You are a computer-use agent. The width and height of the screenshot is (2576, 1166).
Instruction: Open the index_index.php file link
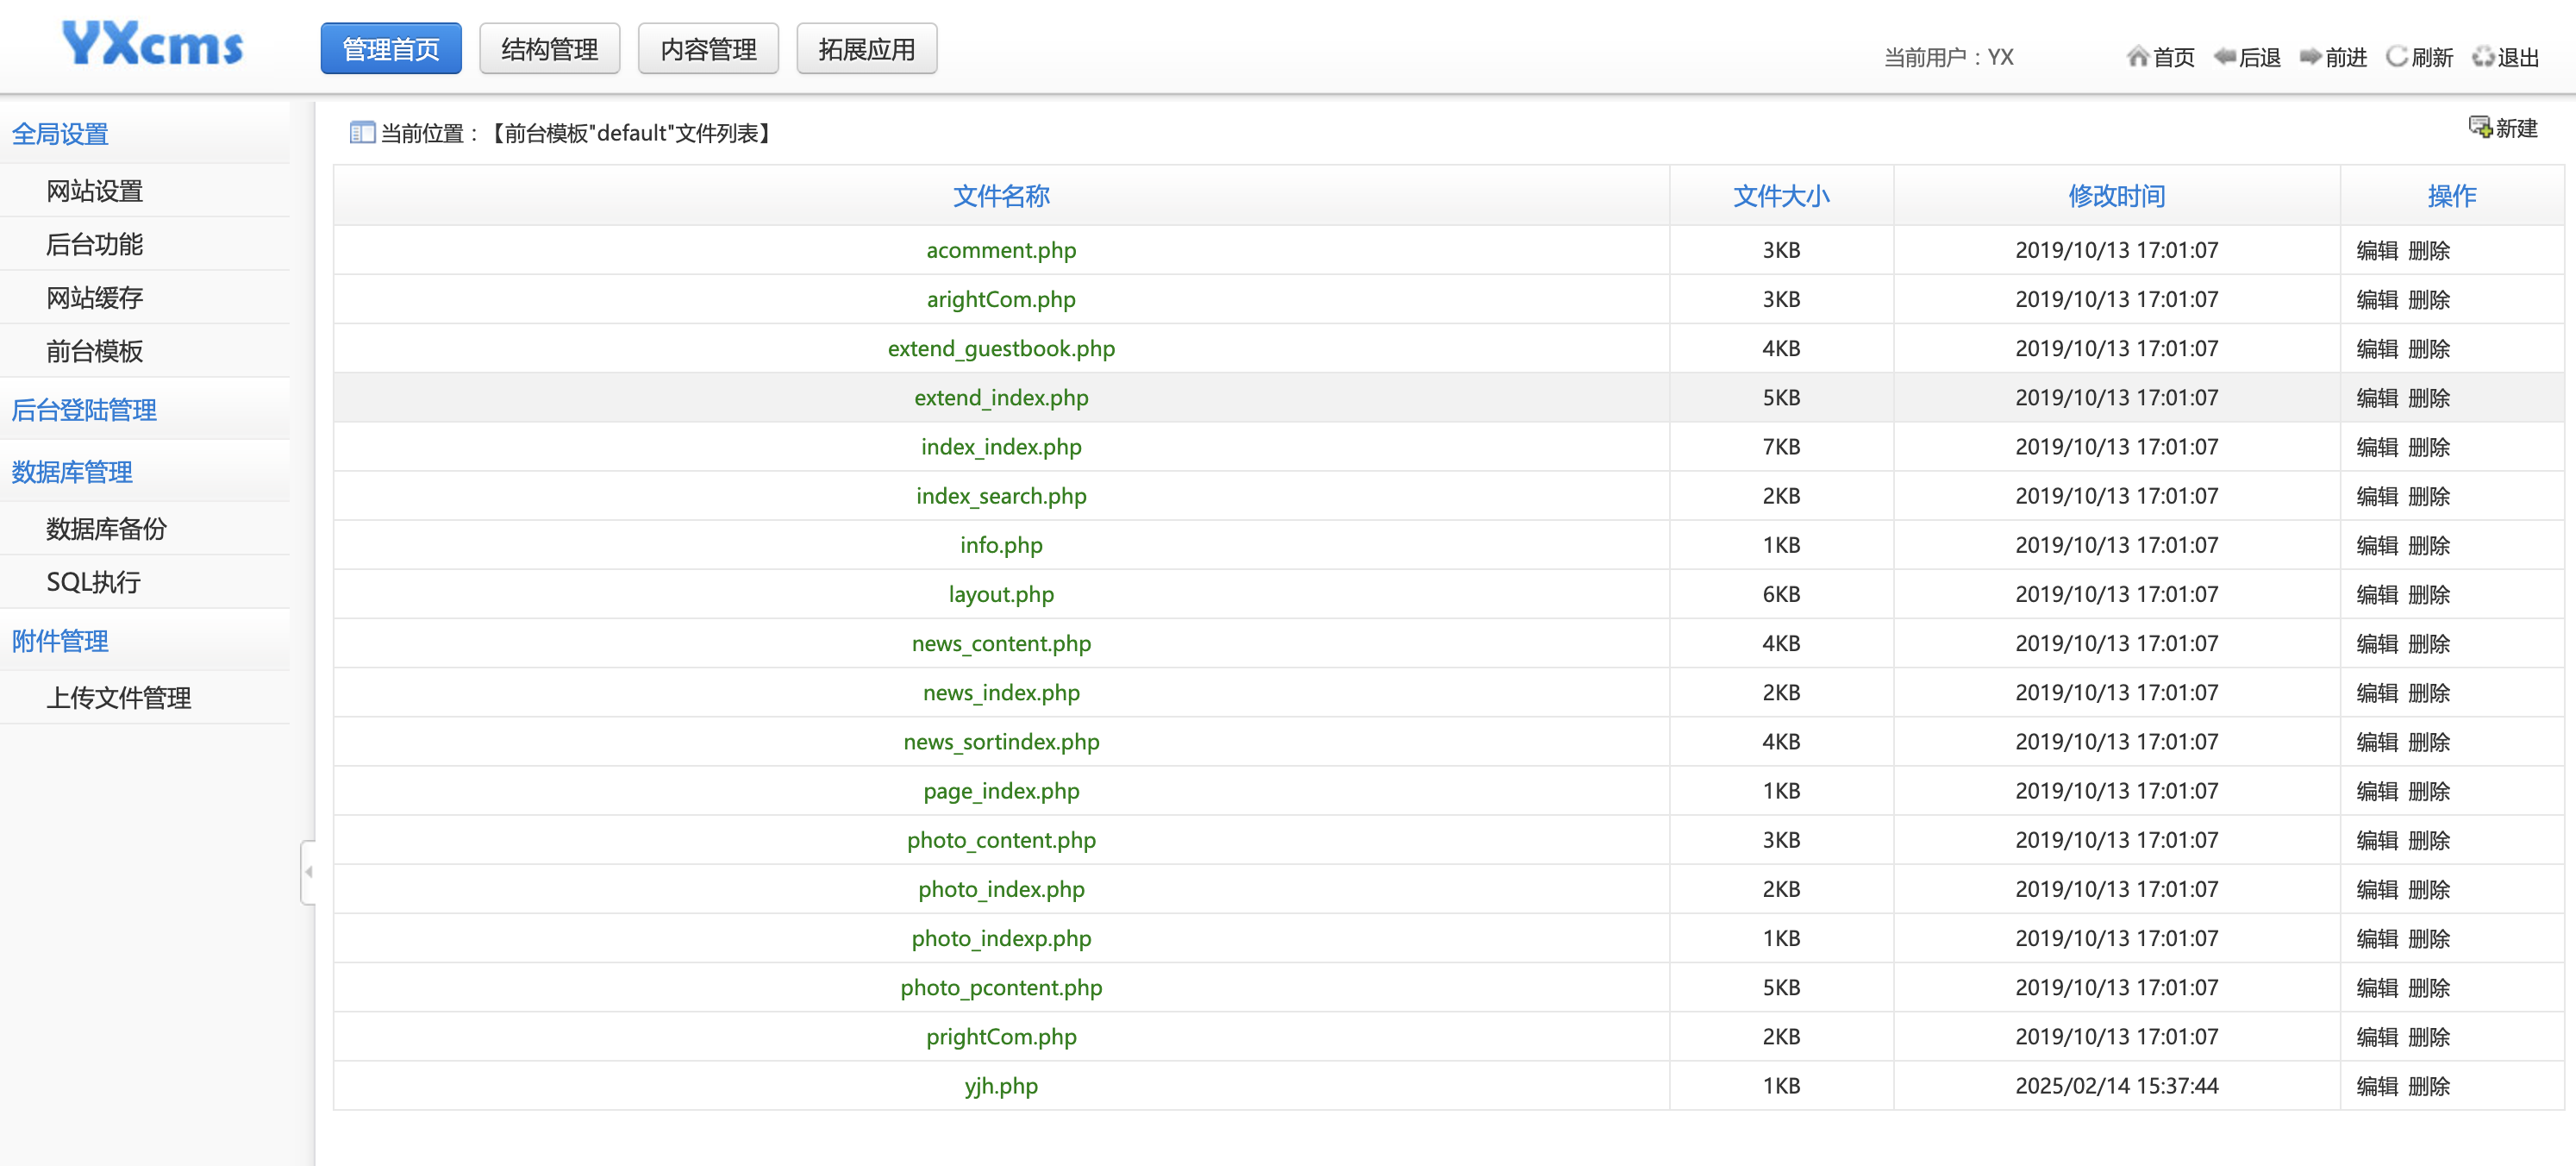coord(1001,446)
